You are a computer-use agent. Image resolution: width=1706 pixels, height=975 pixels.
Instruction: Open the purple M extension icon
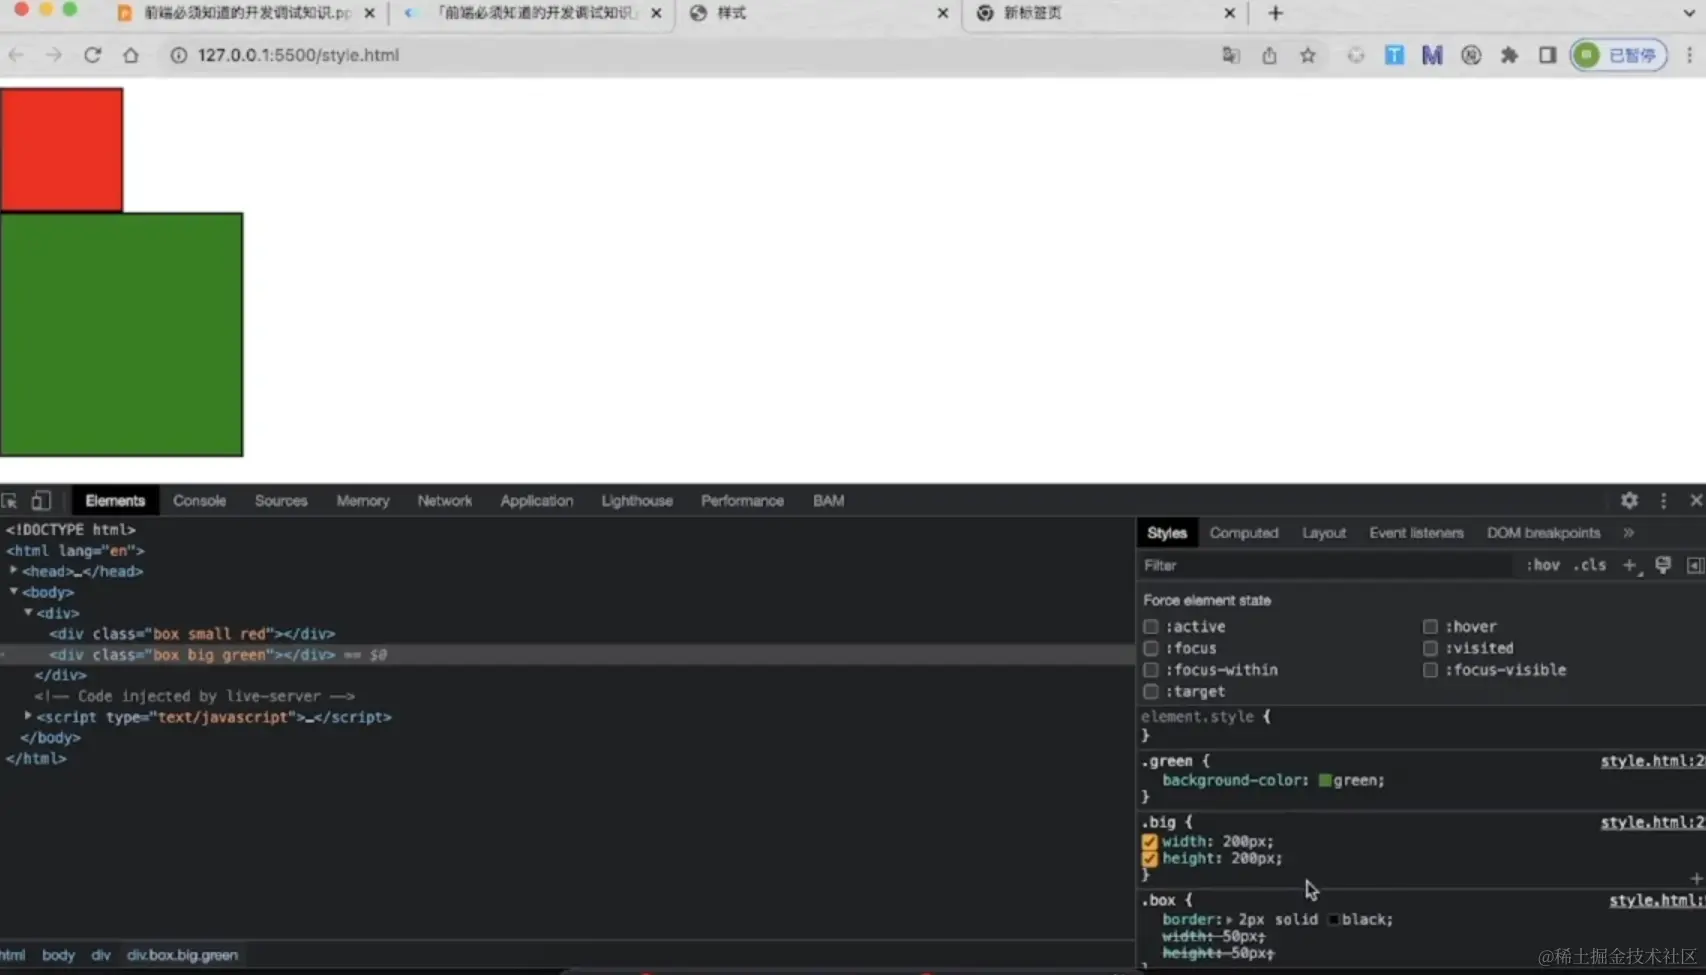pos(1432,55)
